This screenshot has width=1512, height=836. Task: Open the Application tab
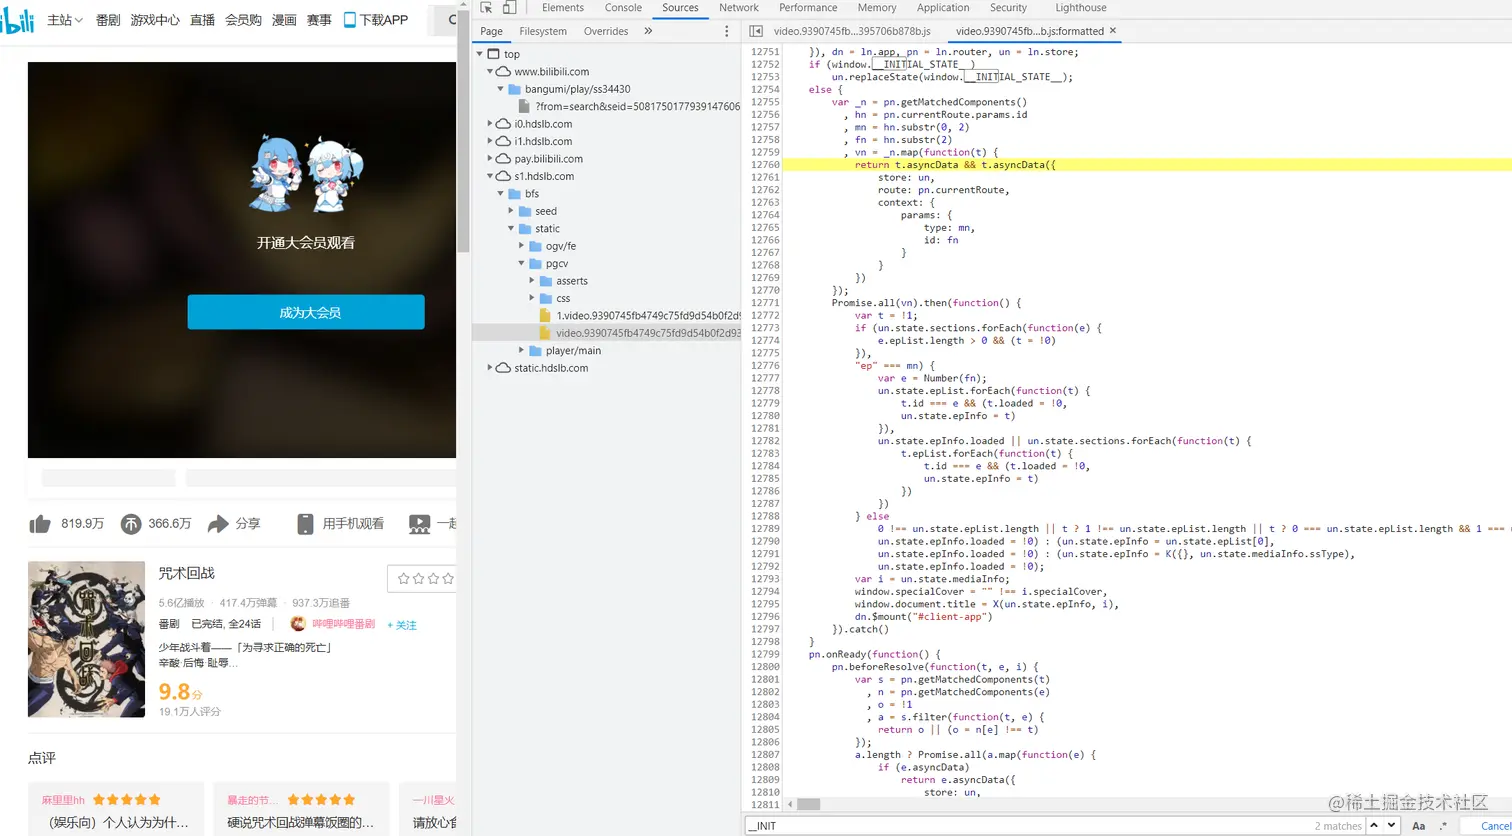[x=943, y=8]
